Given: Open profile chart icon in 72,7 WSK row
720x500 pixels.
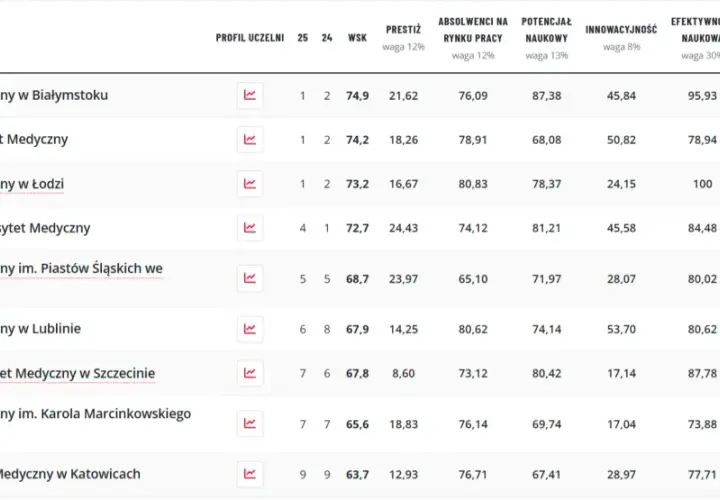Looking at the screenshot, I should (x=250, y=228).
